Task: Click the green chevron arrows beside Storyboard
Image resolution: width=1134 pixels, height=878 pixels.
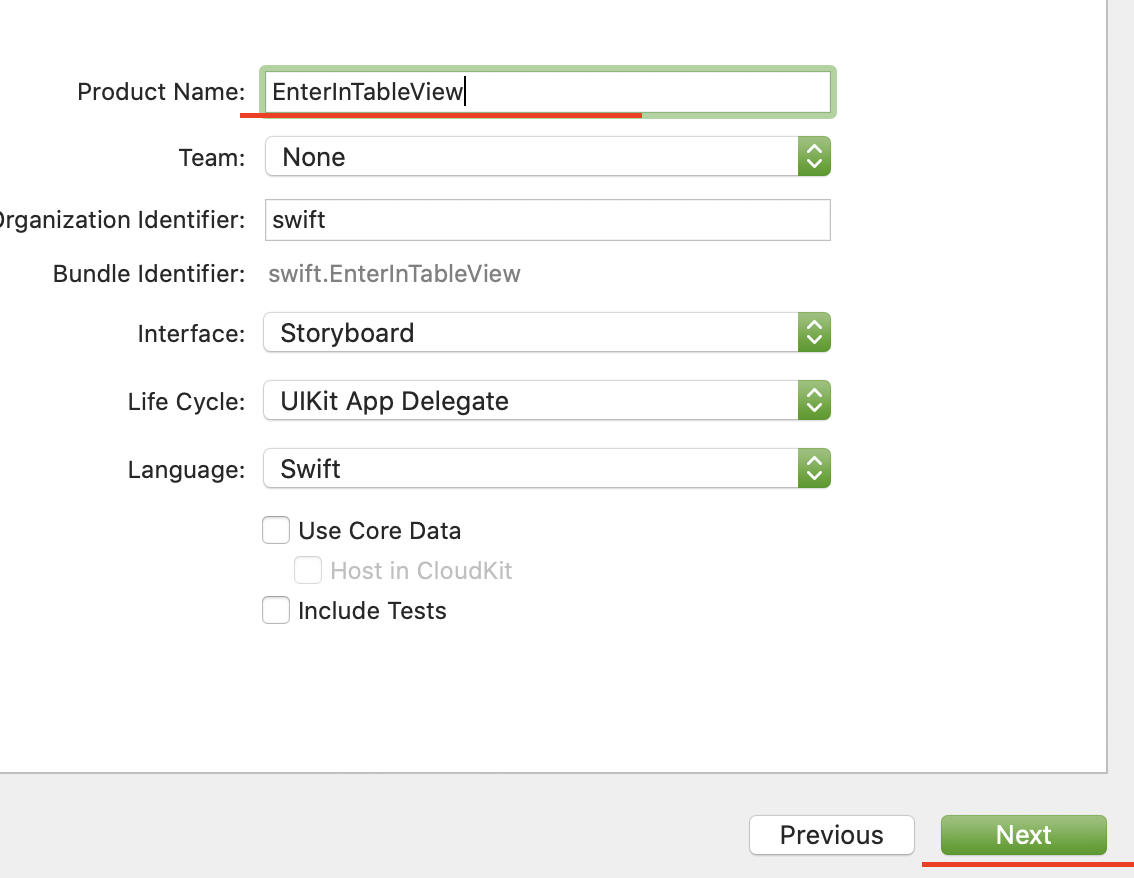Action: pos(814,333)
